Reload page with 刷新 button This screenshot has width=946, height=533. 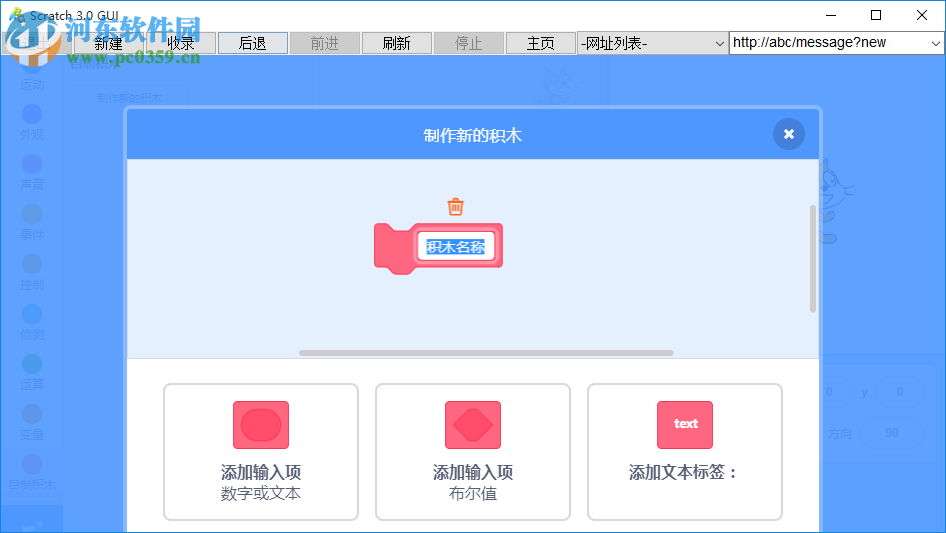pos(396,43)
